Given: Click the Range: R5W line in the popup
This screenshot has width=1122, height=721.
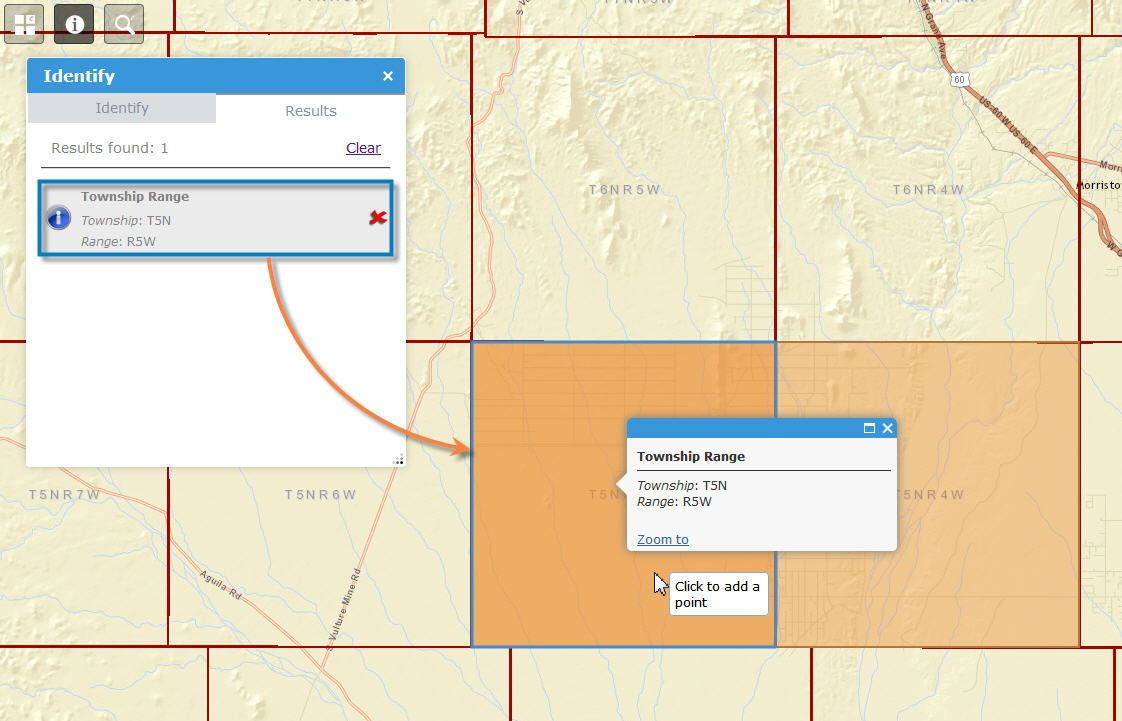Looking at the screenshot, I should 674,501.
